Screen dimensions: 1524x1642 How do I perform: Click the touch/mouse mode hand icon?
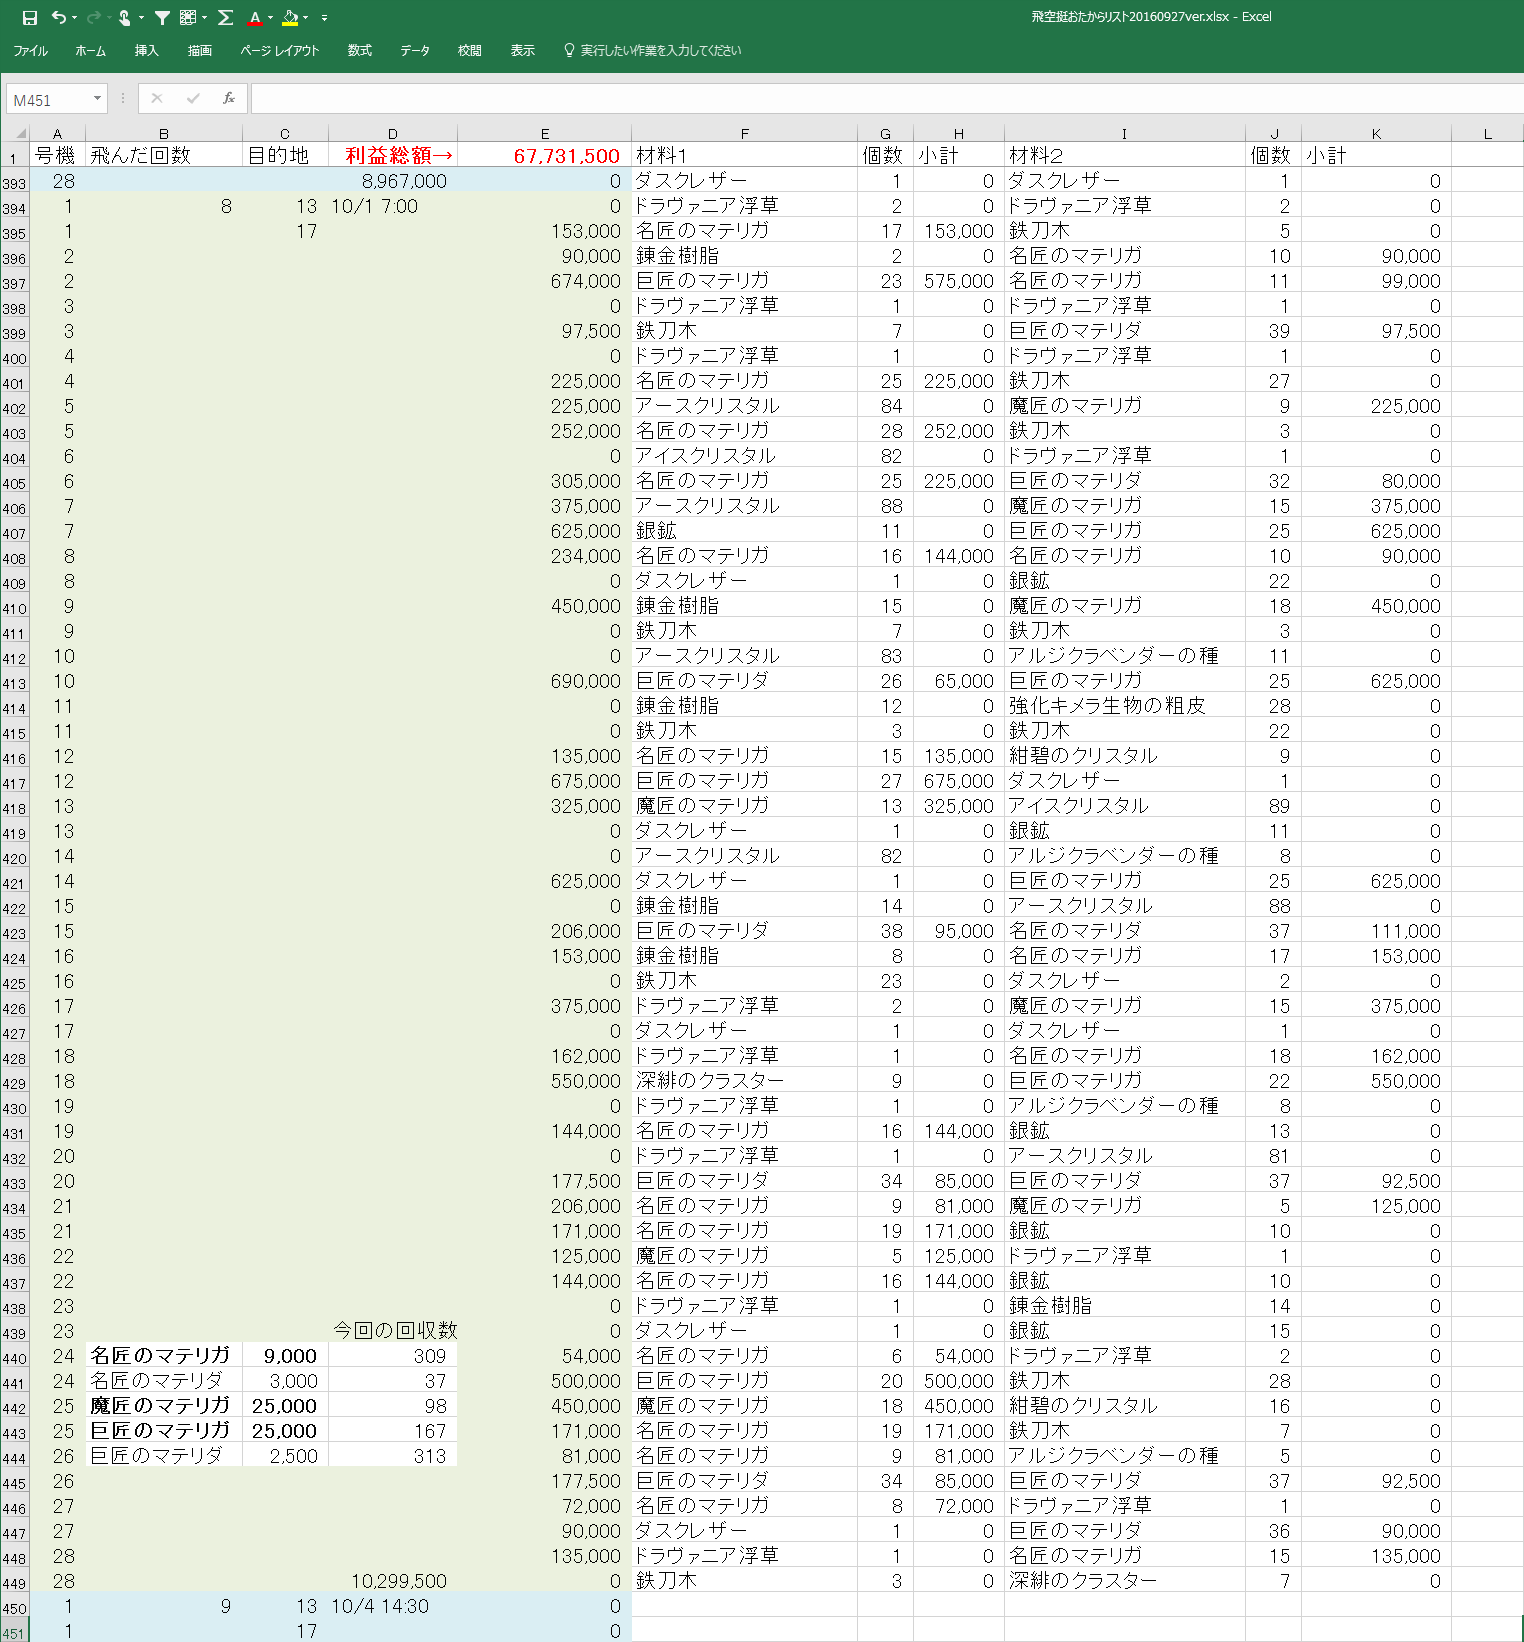coord(125,18)
